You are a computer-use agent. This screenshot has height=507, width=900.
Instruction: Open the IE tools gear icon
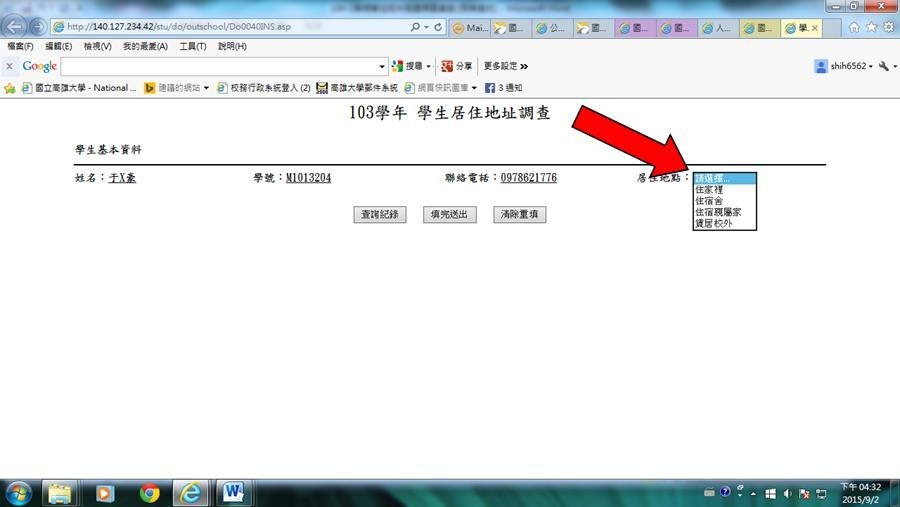(887, 27)
